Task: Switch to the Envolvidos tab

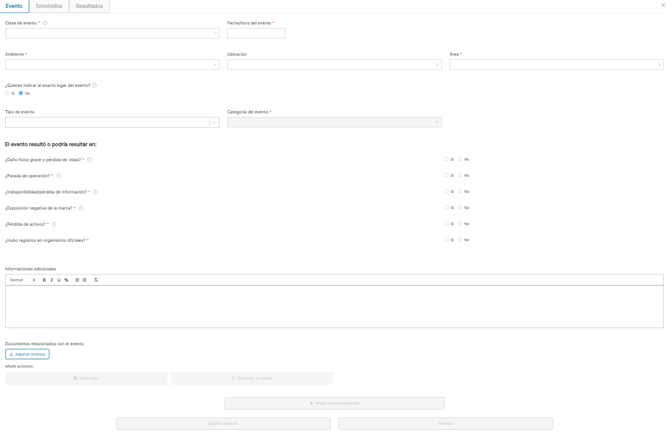Action: tap(49, 6)
